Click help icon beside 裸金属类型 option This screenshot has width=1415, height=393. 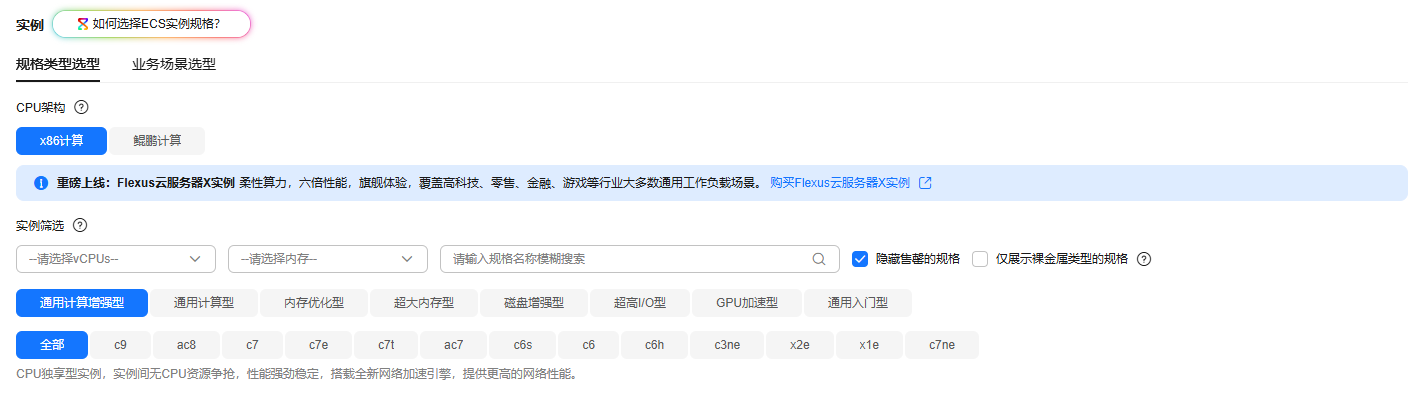(x=1144, y=259)
